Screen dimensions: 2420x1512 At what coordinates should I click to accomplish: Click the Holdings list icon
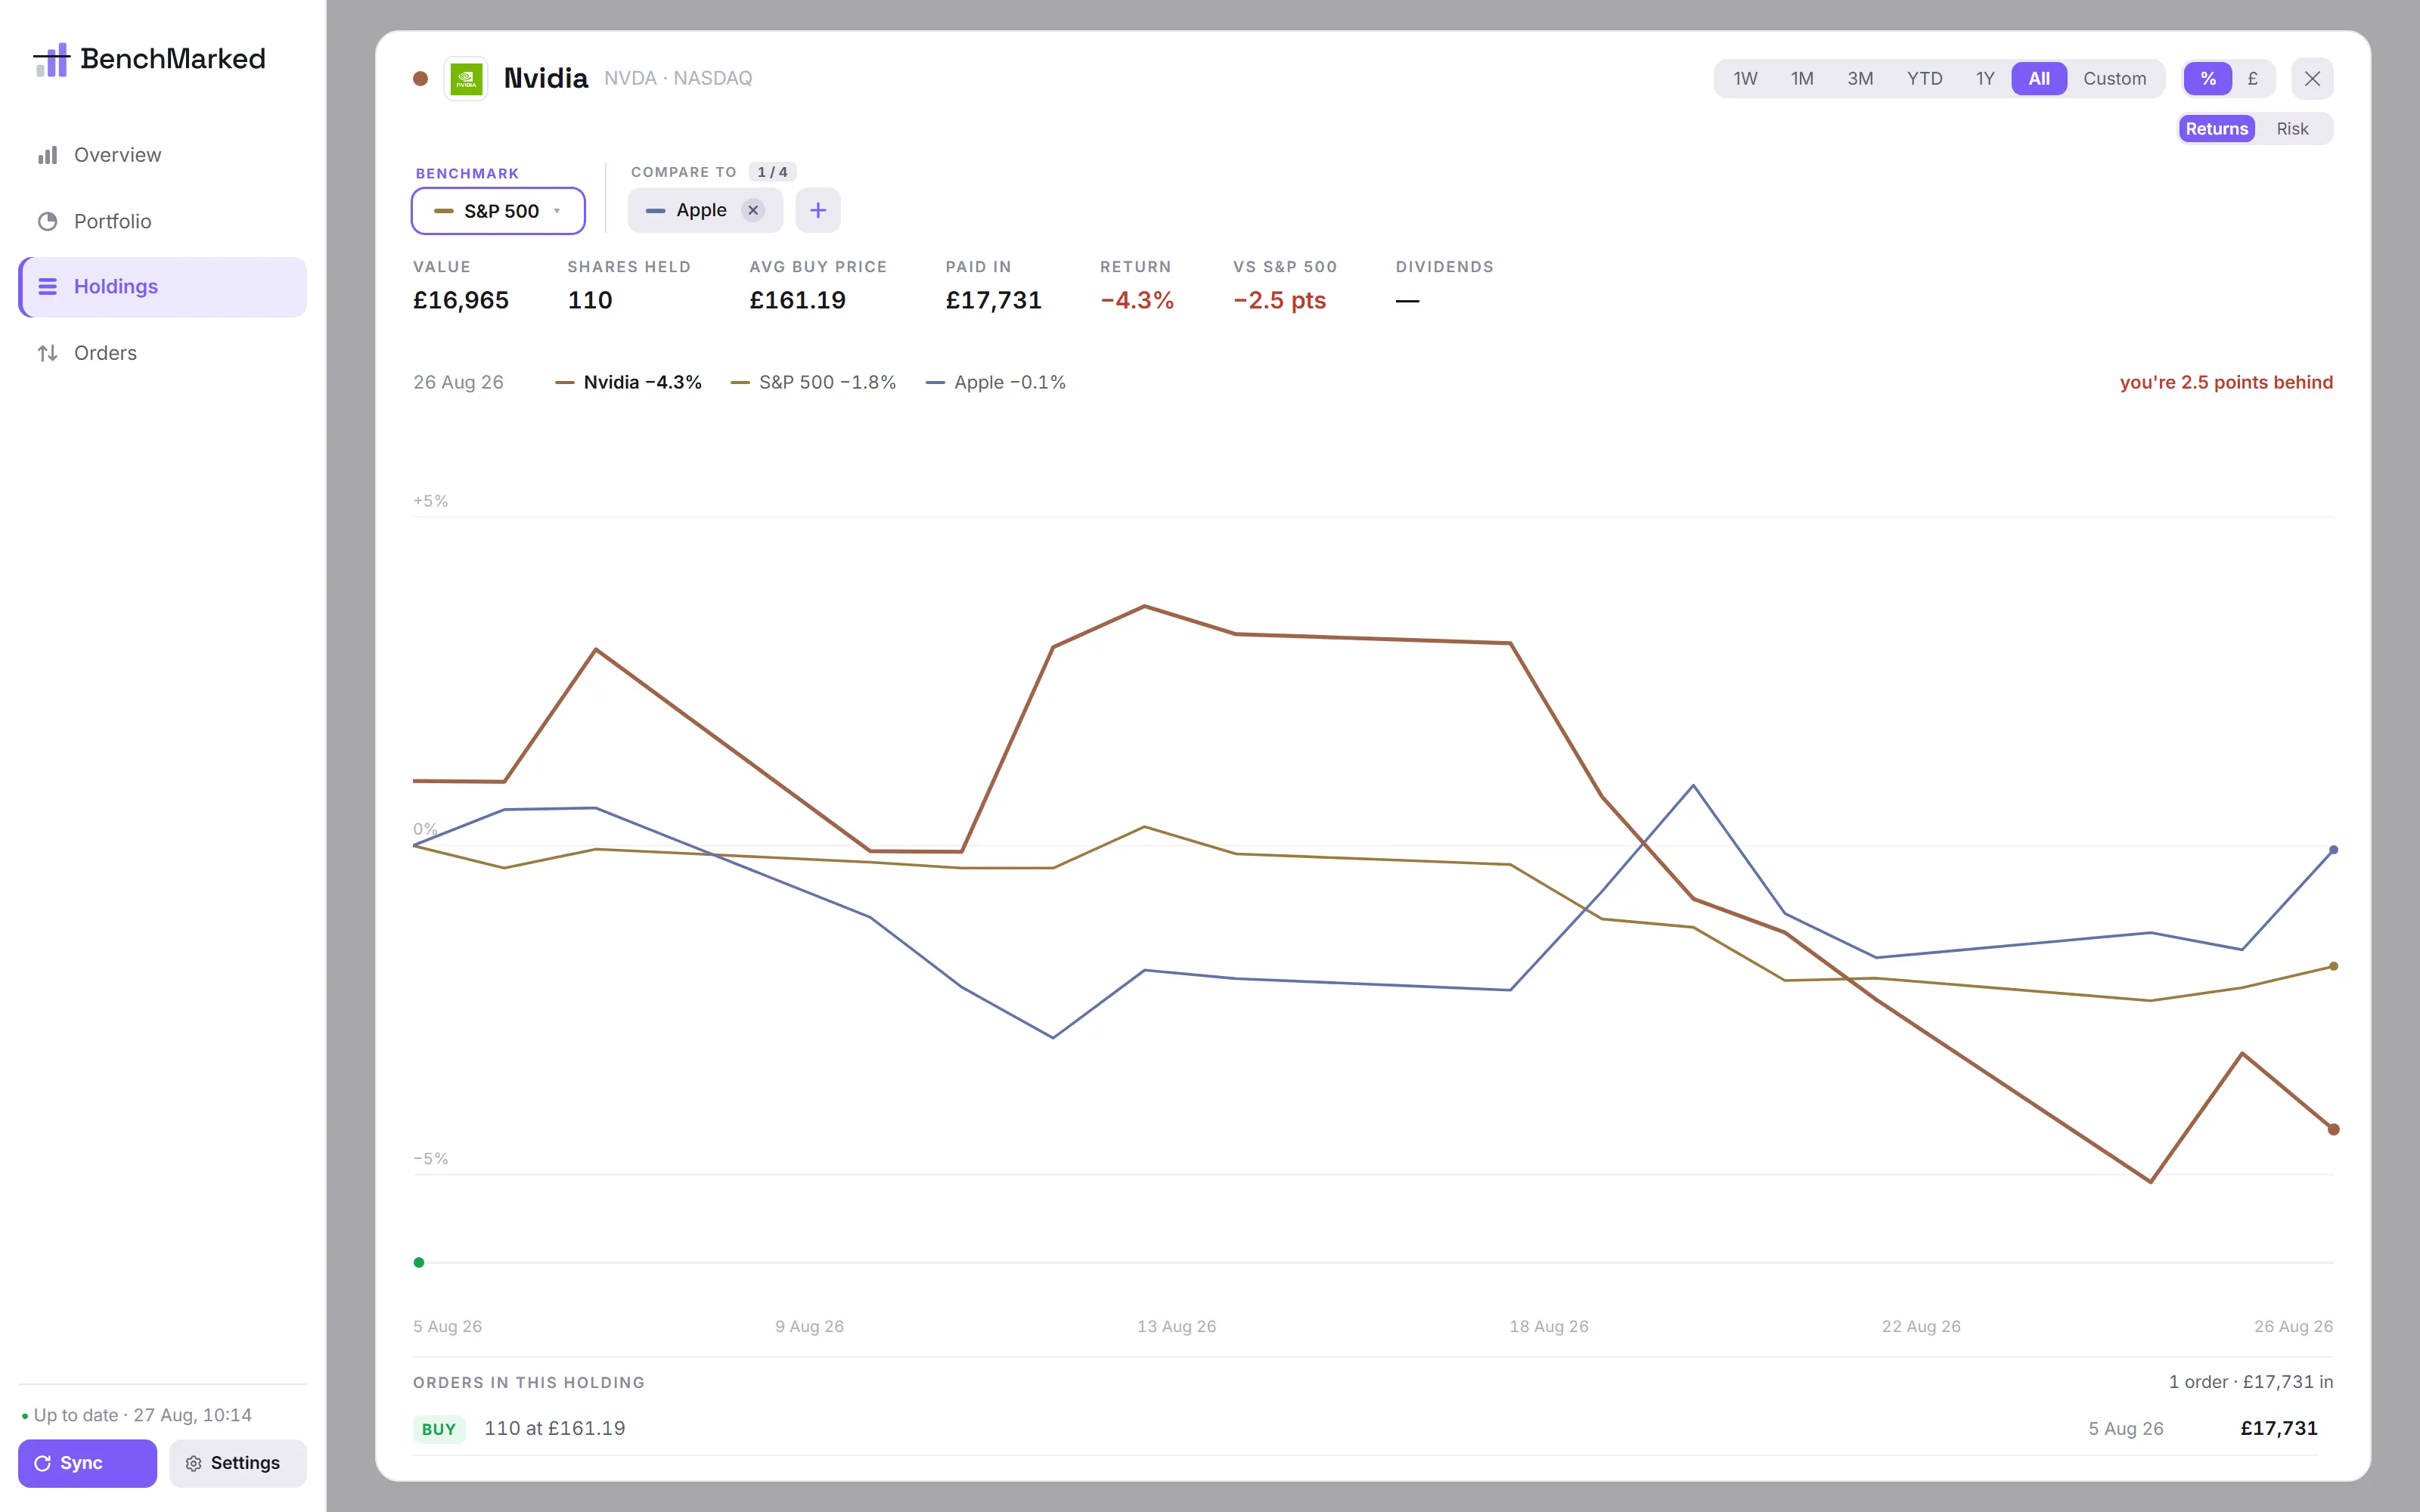pos(47,287)
